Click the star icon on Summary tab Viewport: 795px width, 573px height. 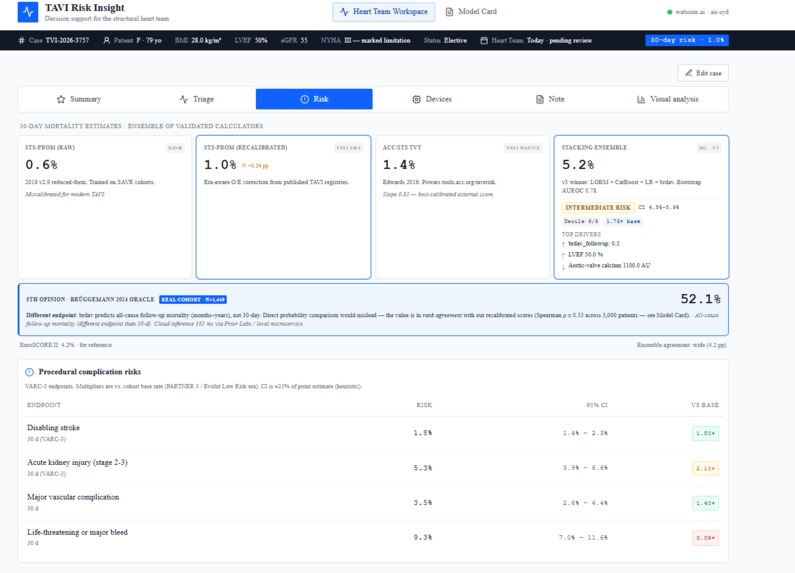61,99
